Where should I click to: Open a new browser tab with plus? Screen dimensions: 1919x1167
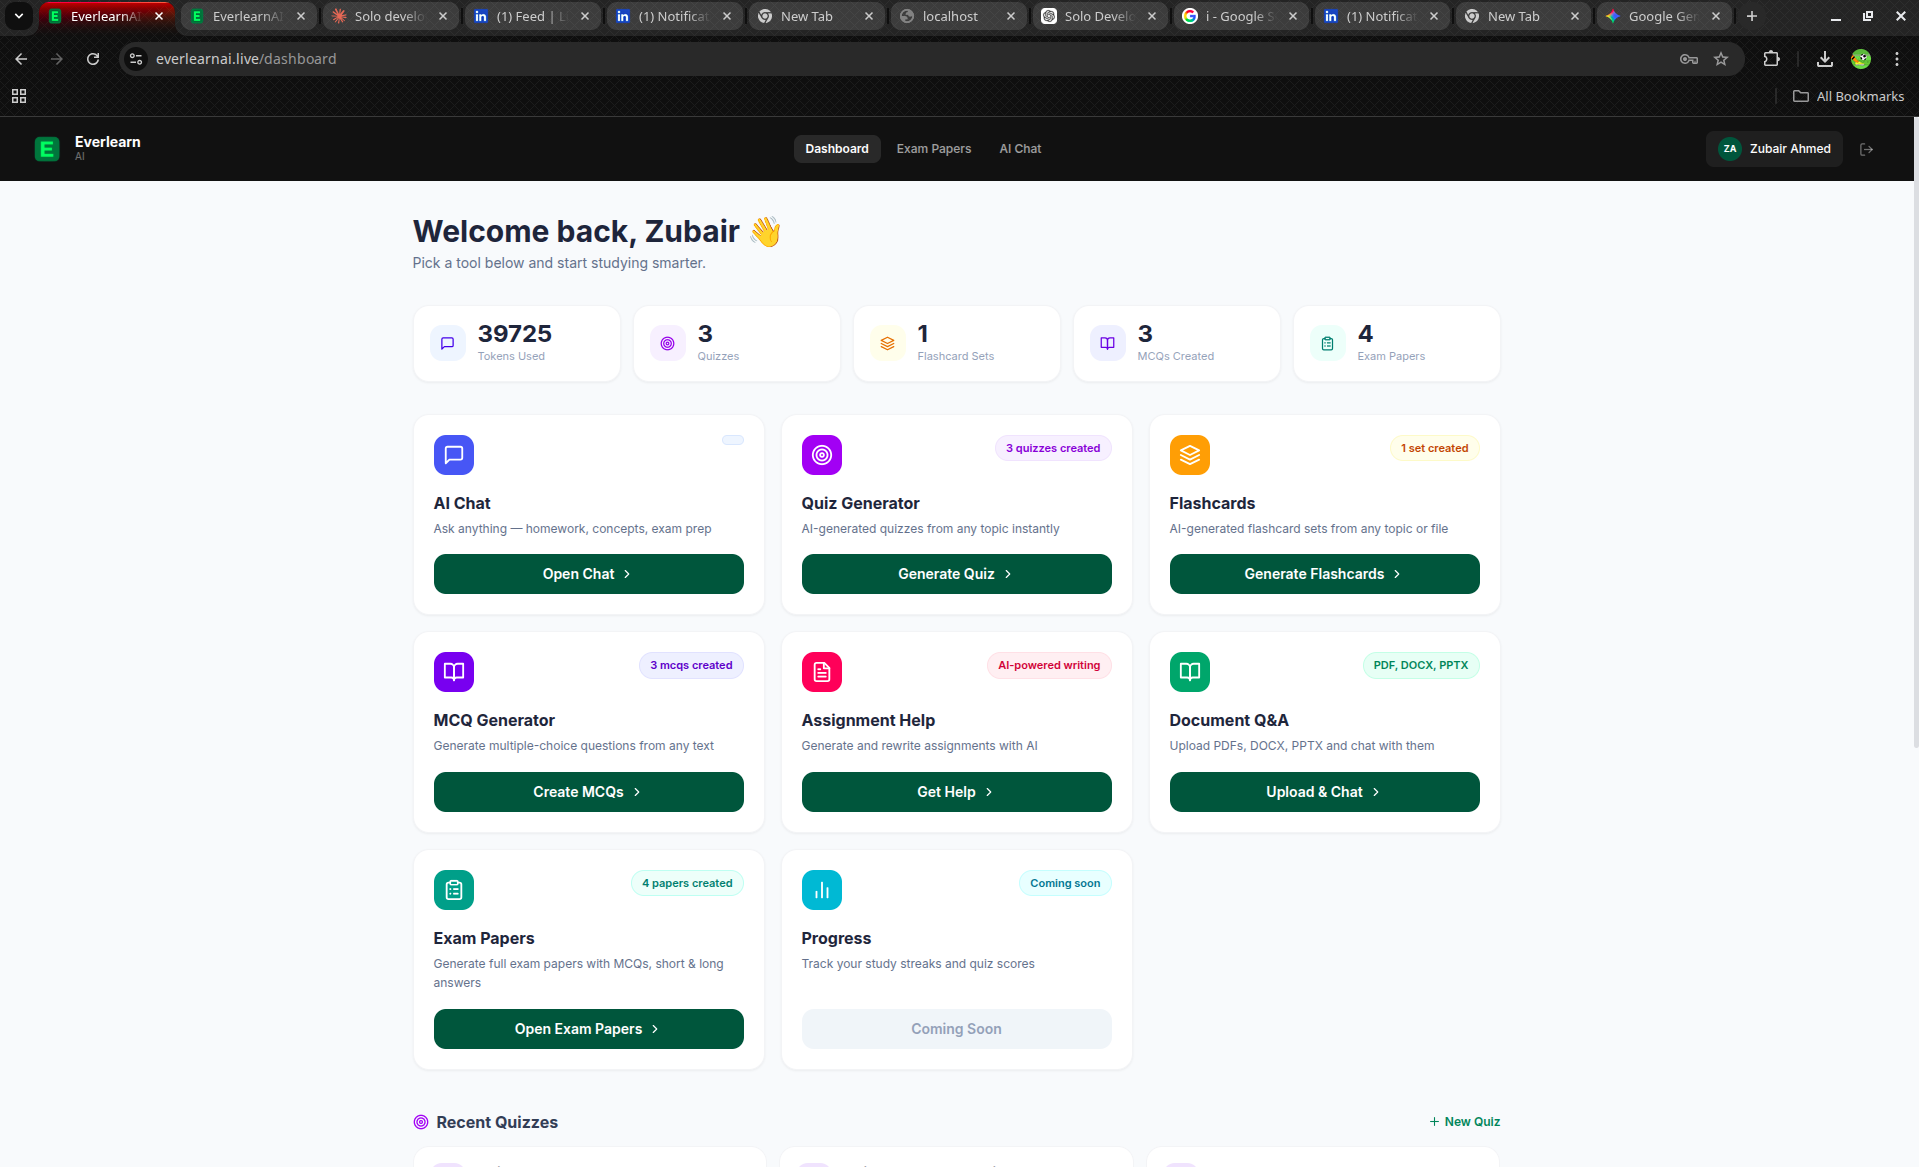(1752, 16)
